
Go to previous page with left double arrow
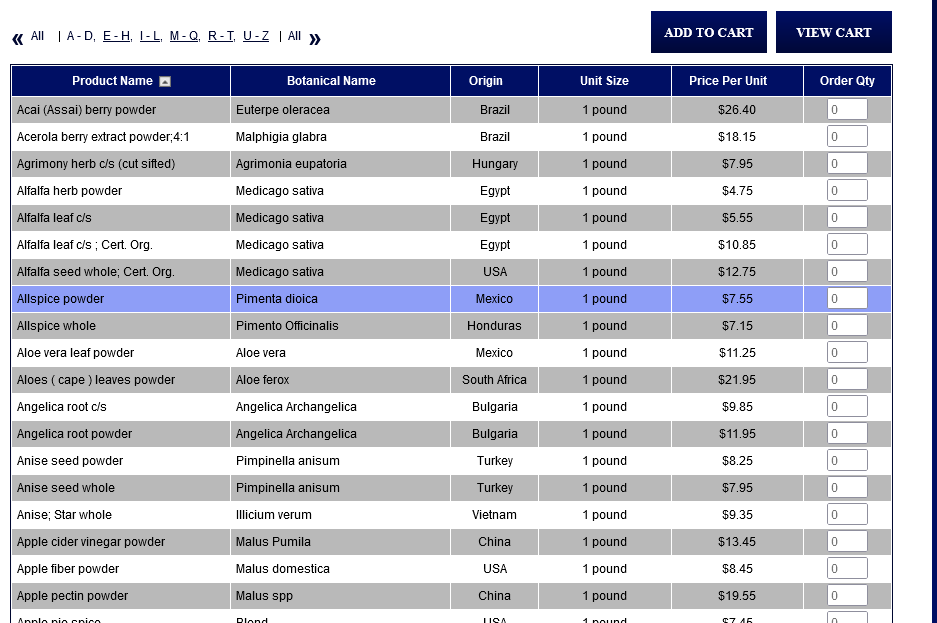(17, 39)
